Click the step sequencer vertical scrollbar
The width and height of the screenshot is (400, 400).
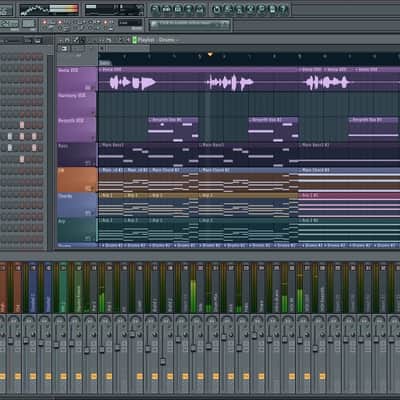tap(50, 152)
